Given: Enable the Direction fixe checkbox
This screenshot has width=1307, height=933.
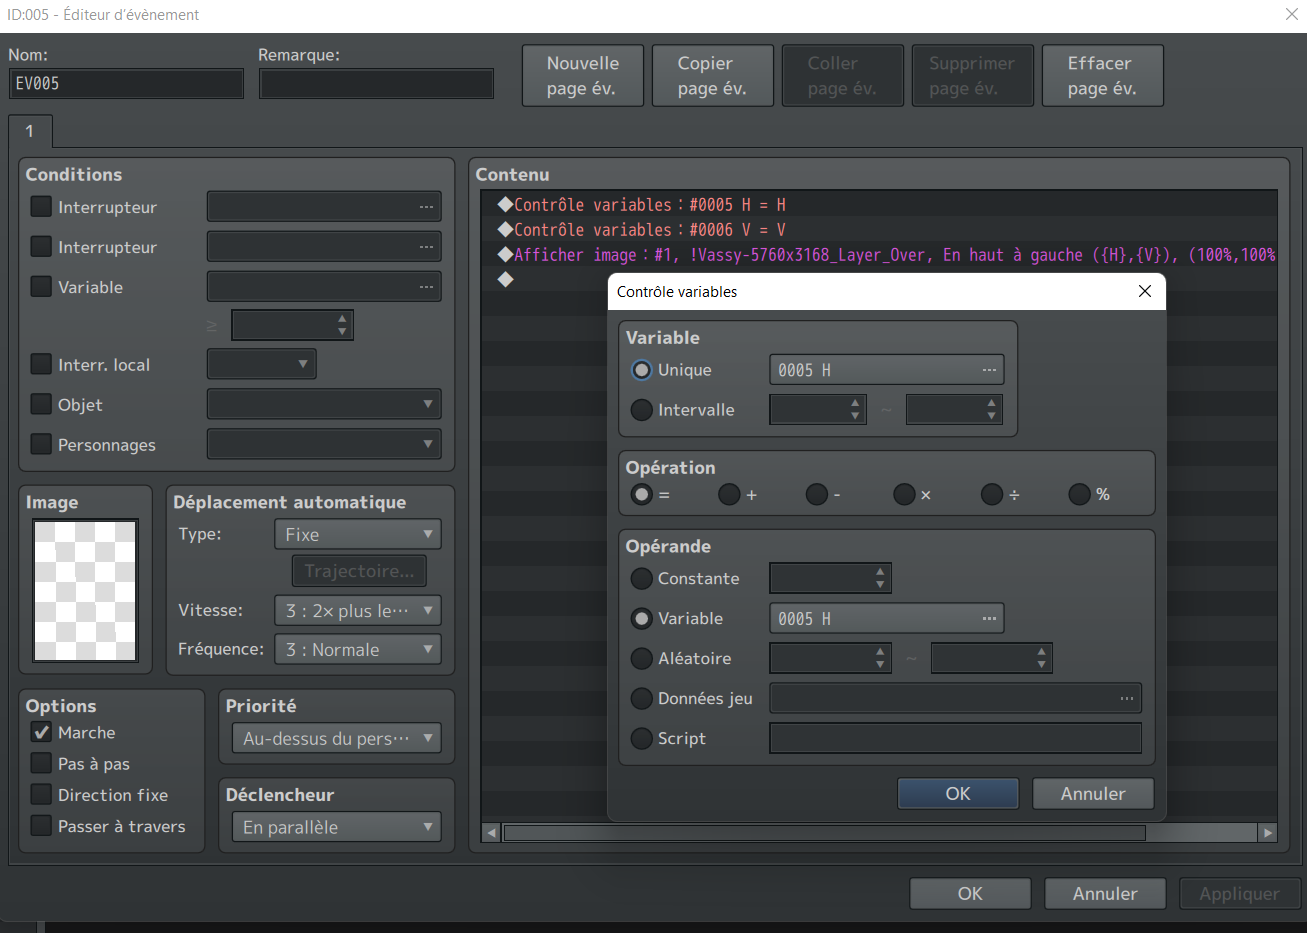Looking at the screenshot, I should 41,795.
